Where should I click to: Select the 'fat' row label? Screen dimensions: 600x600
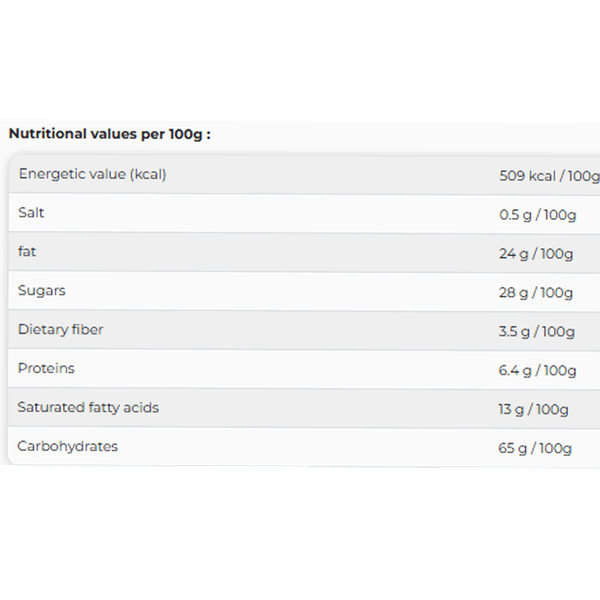27,252
